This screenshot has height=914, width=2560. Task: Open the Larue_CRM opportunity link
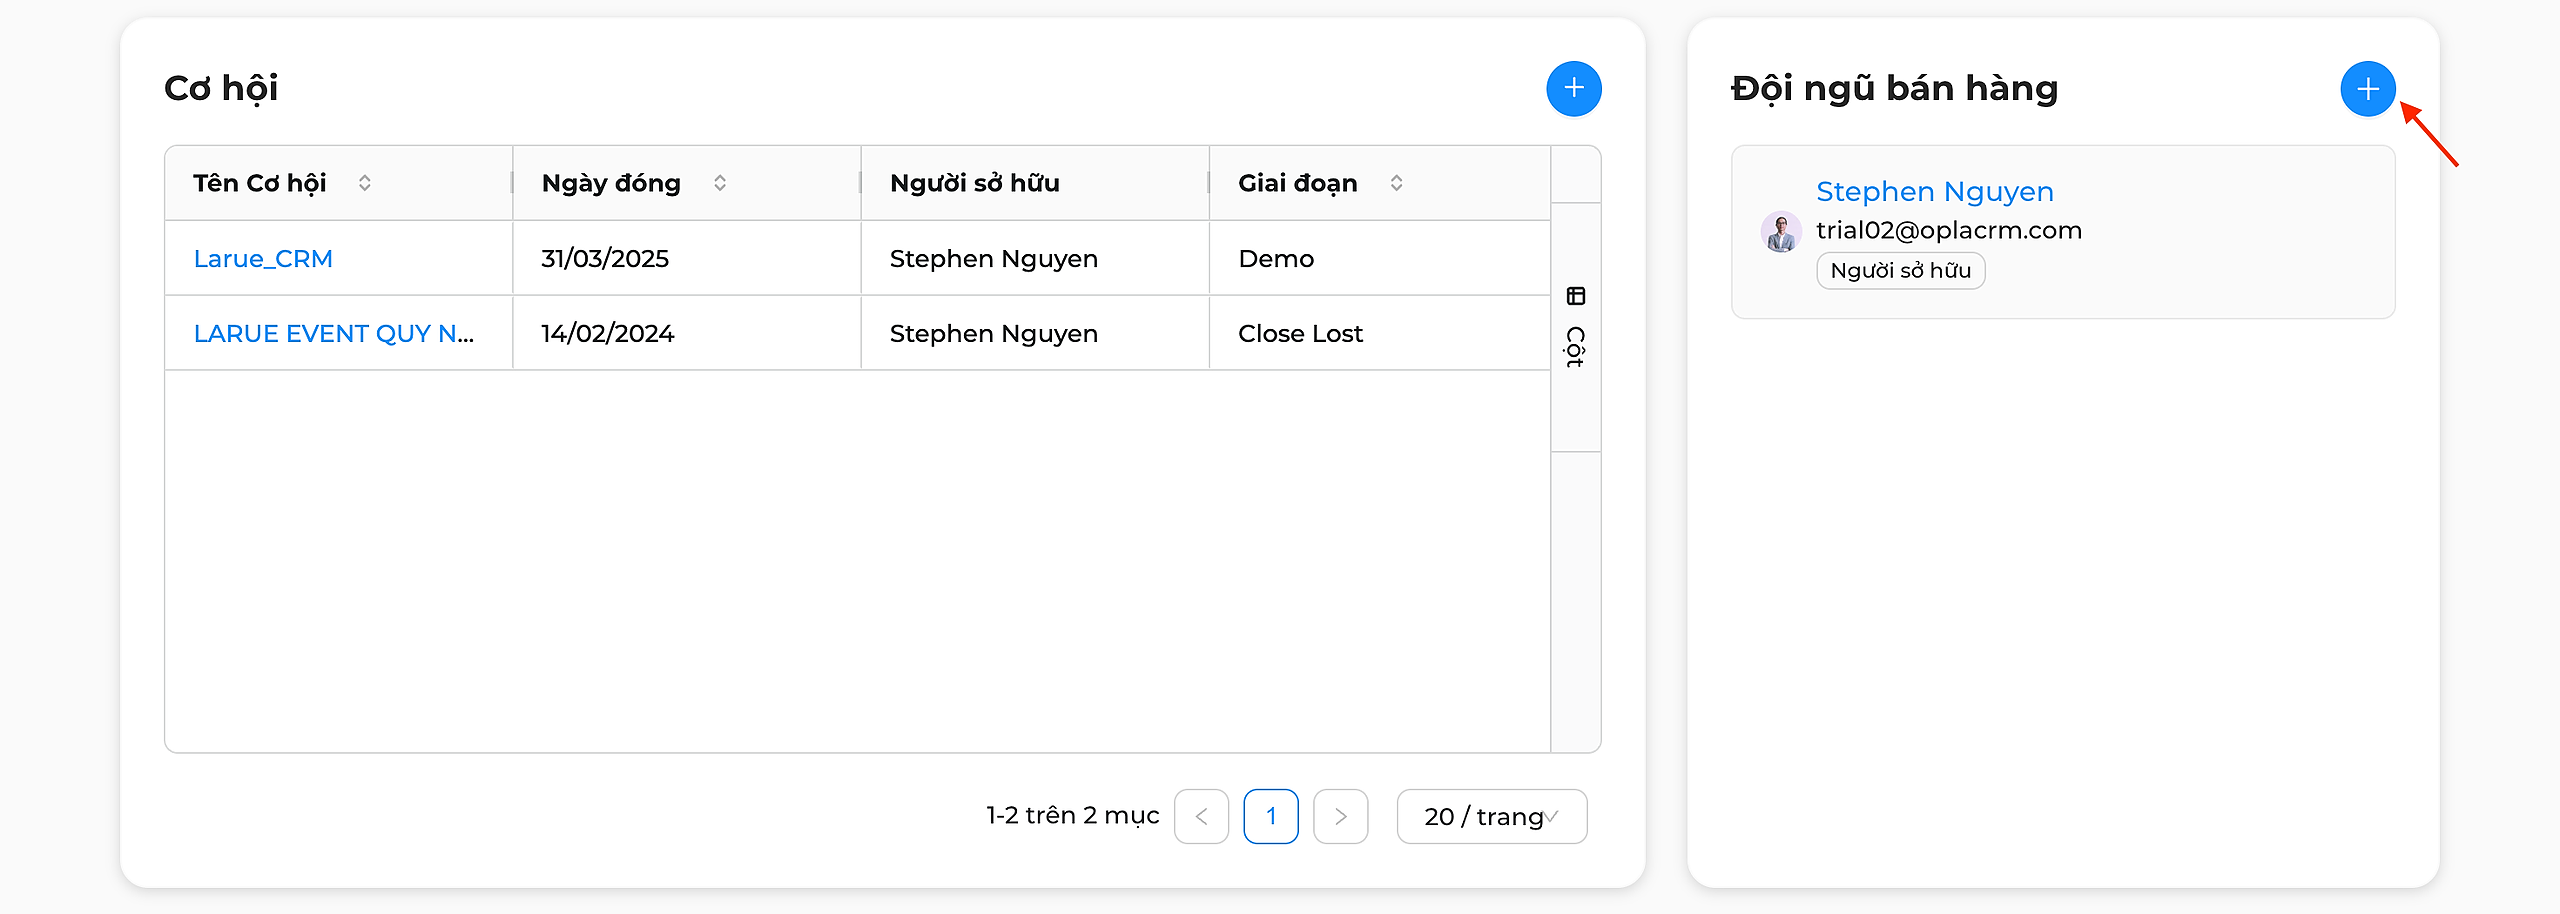pyautogui.click(x=263, y=259)
